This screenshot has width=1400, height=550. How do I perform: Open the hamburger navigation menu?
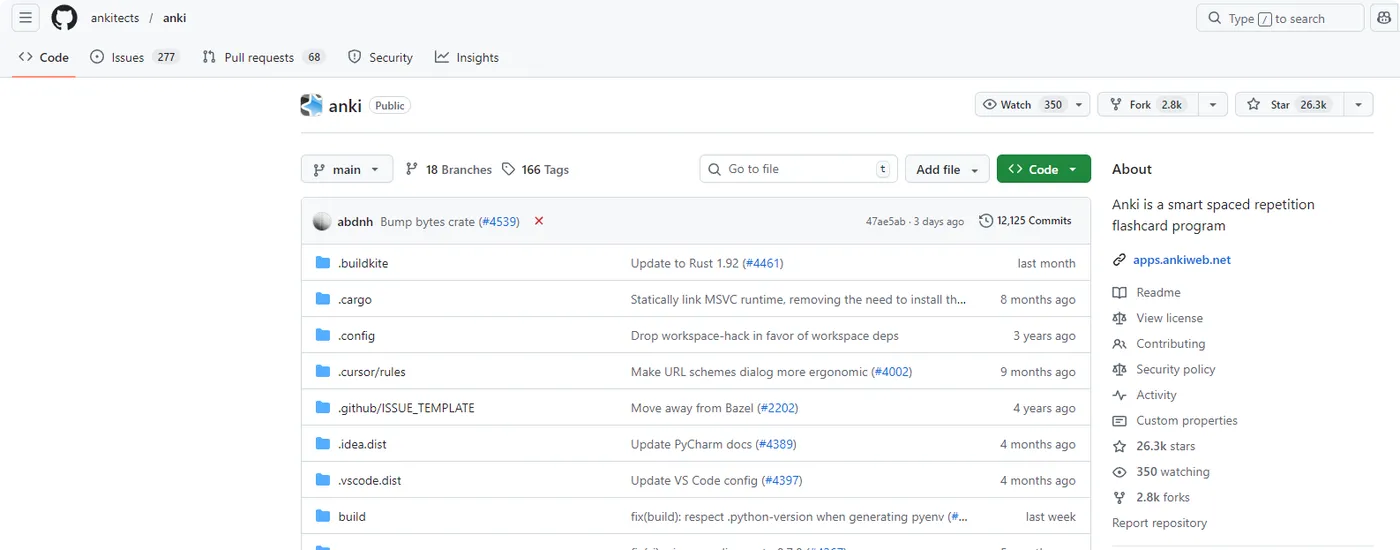tap(26, 18)
